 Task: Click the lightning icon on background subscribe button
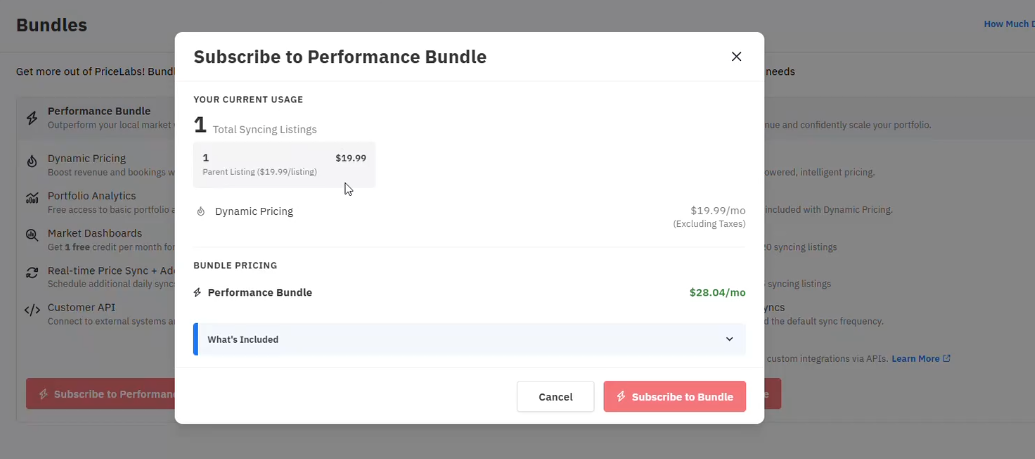point(44,394)
